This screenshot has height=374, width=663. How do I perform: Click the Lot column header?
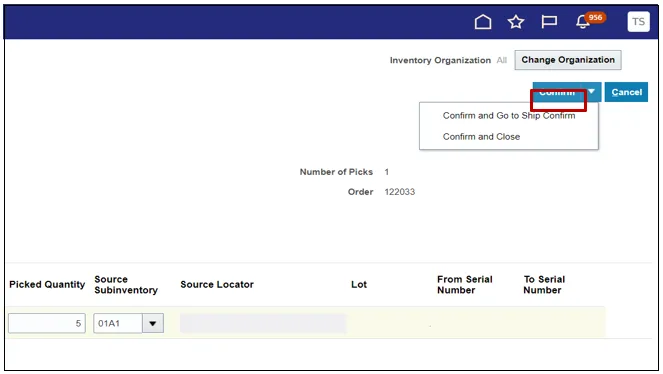click(359, 284)
